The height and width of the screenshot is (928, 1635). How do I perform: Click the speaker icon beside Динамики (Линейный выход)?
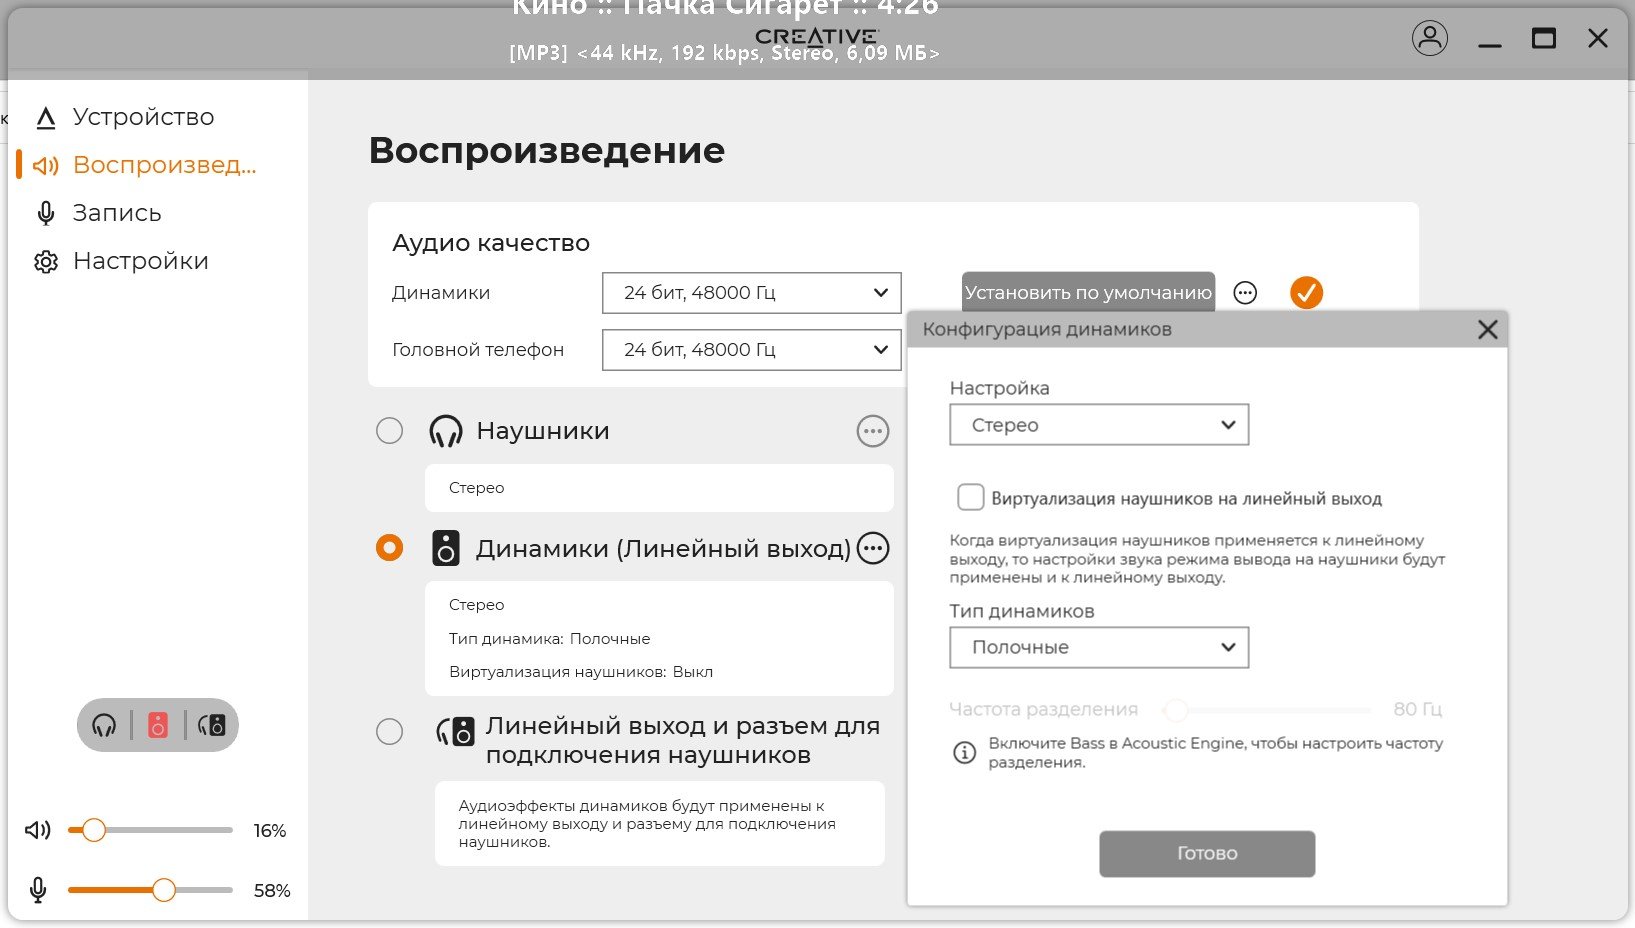(446, 548)
